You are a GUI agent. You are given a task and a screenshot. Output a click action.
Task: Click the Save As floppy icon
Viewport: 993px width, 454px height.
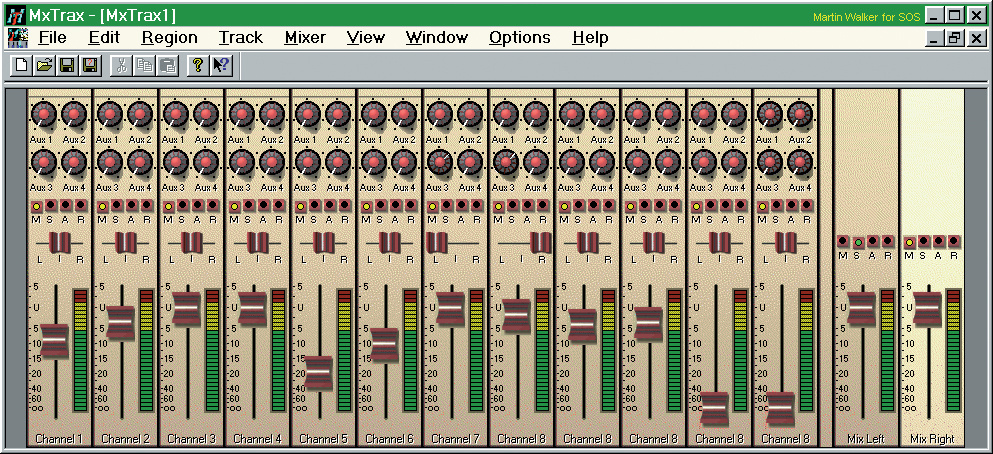point(89,66)
